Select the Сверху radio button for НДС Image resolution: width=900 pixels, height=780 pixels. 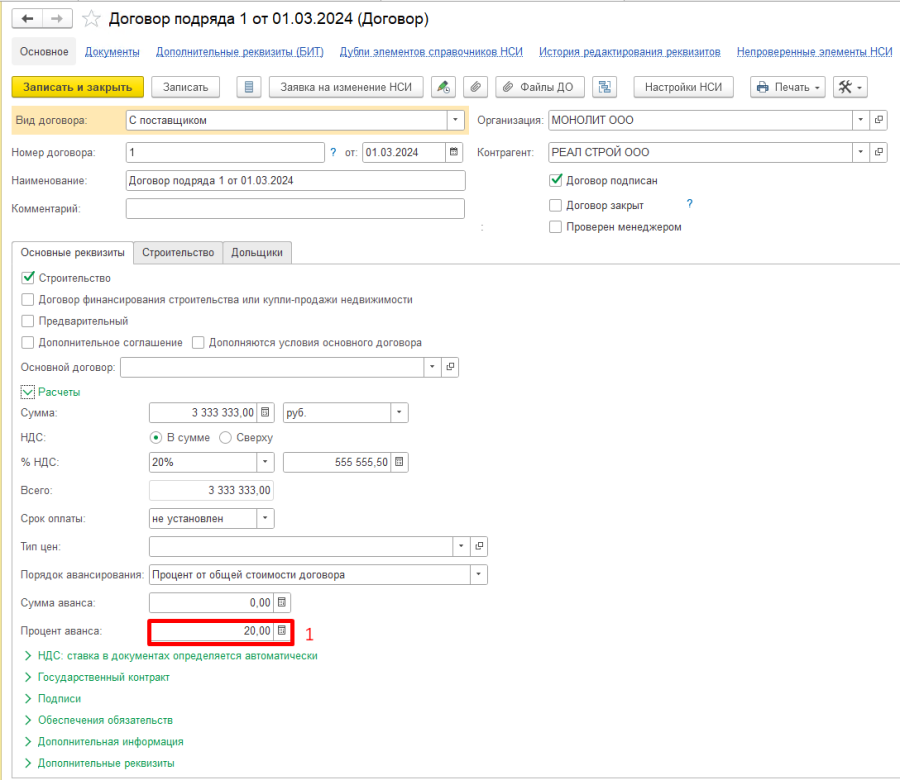(225, 437)
